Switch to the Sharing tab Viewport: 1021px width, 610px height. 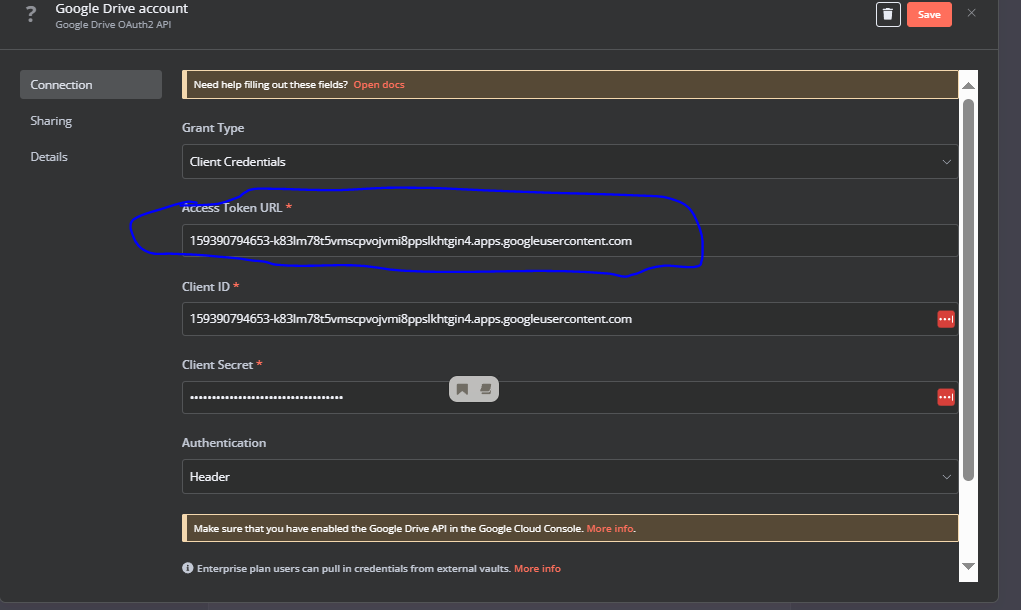click(x=51, y=120)
